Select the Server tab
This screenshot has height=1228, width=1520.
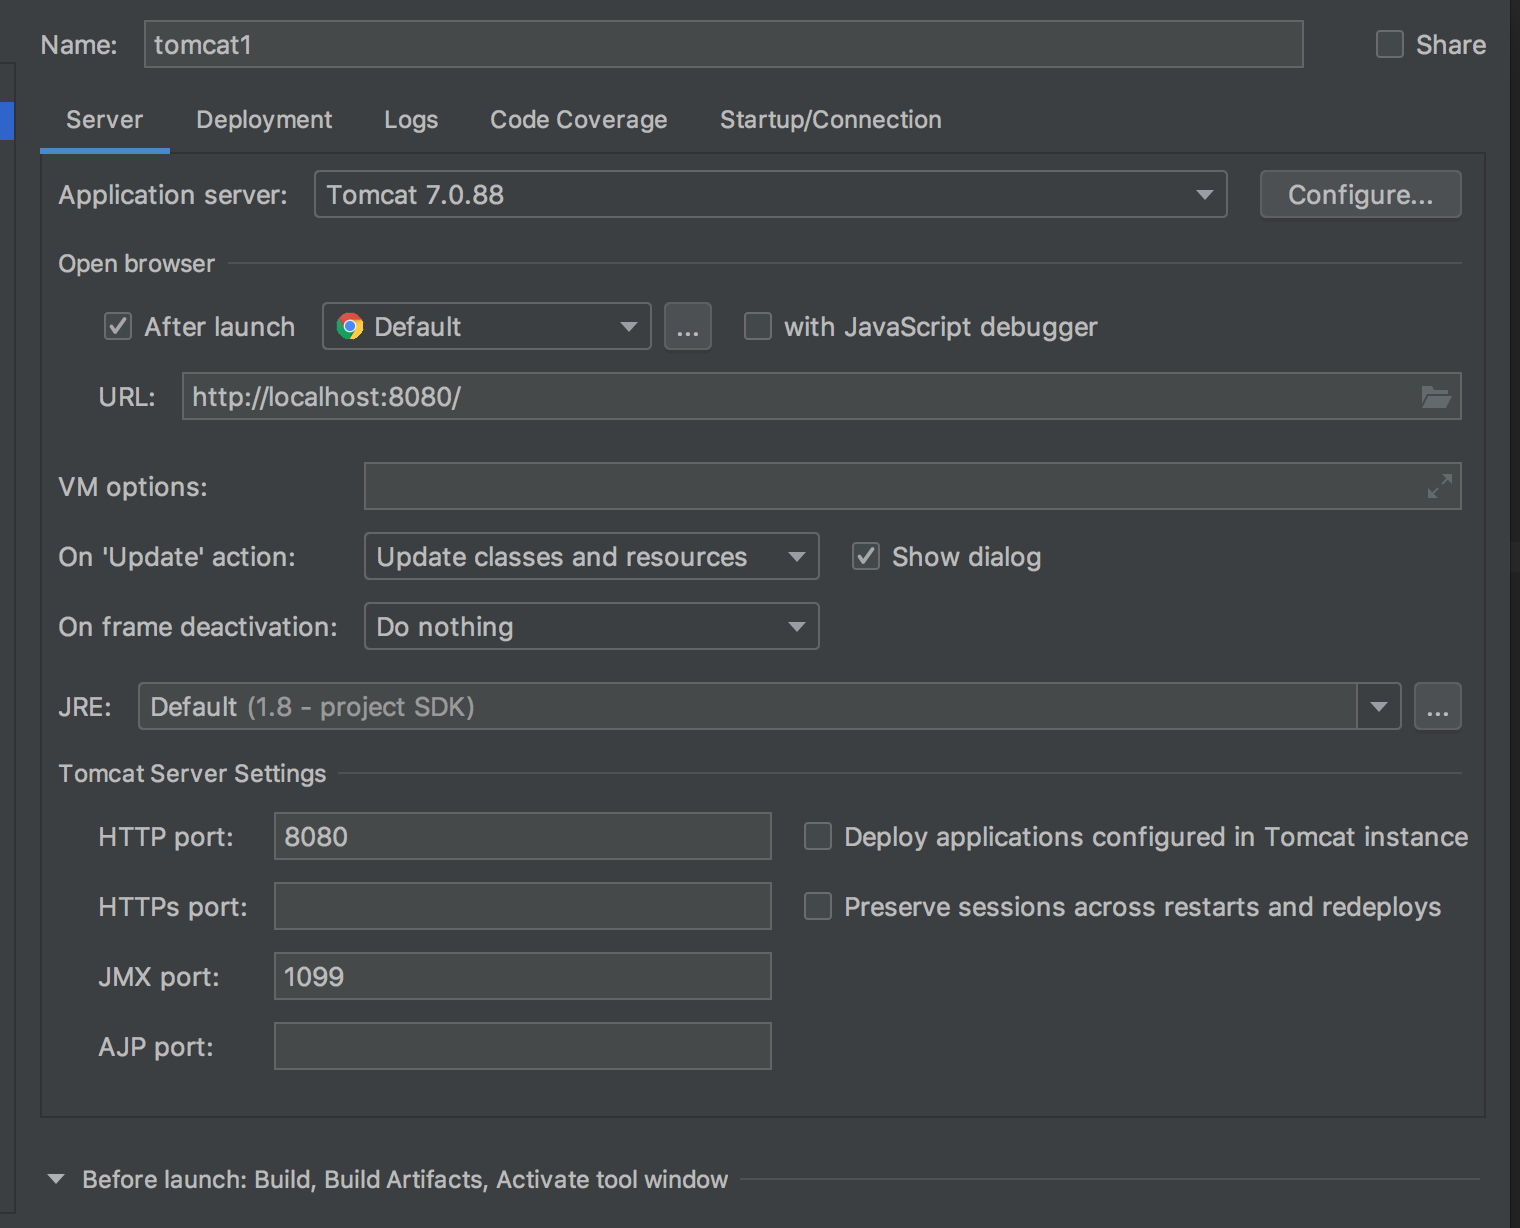pyautogui.click(x=105, y=120)
